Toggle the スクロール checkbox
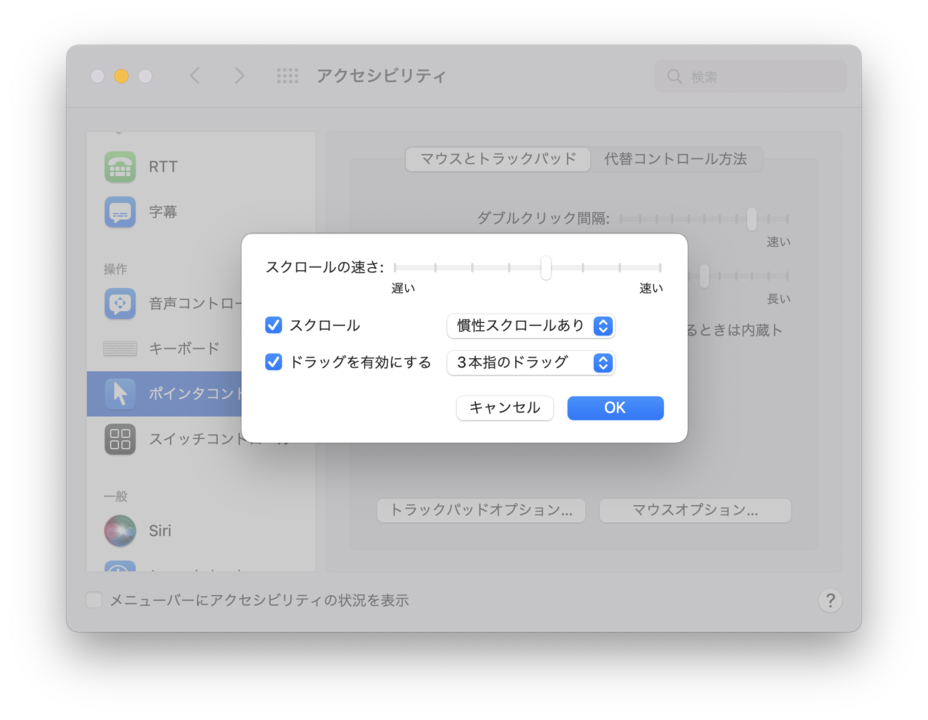This screenshot has width=928, height=720. pyautogui.click(x=273, y=325)
